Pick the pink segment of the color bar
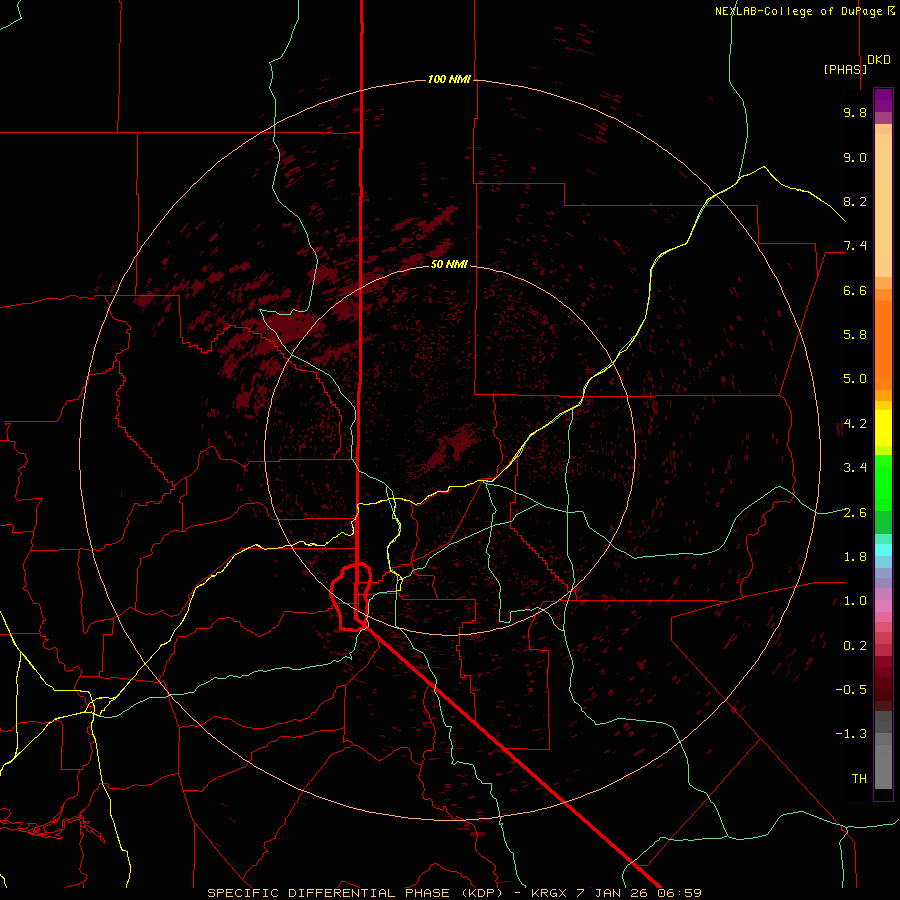This screenshot has height=900, width=900. point(883,606)
